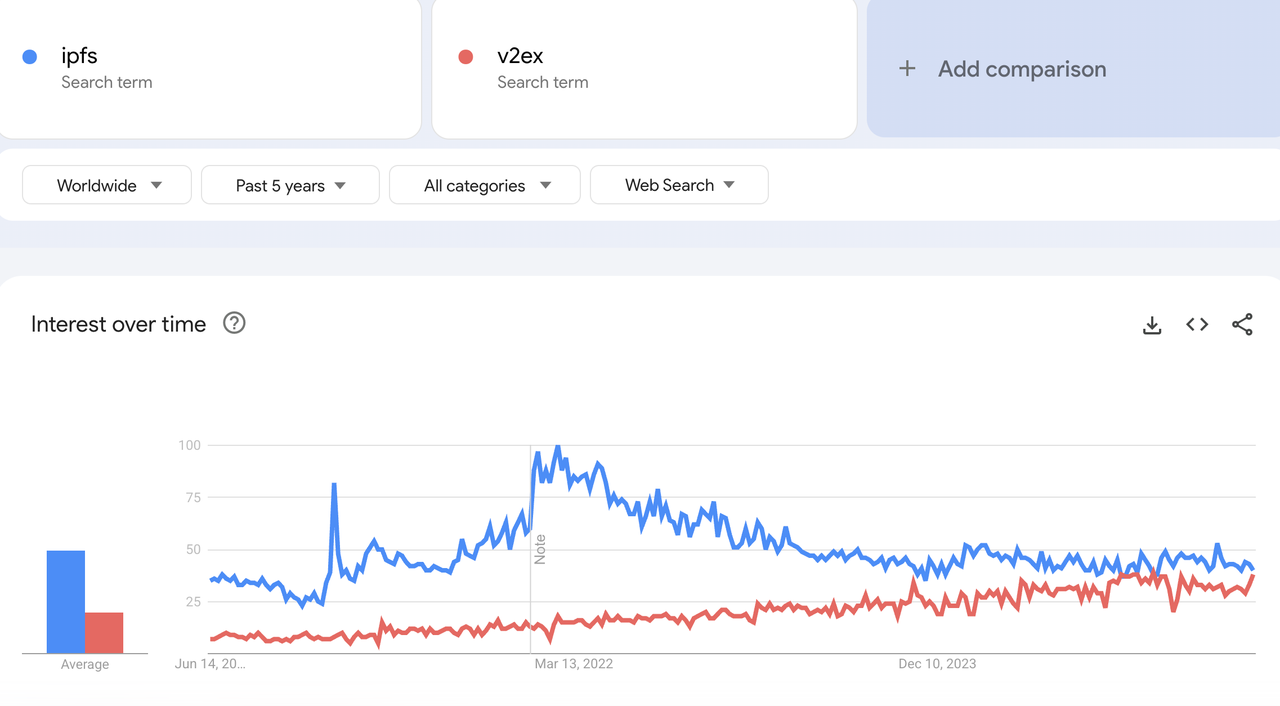Click the Mar 13, 2022 axis label

[x=574, y=663]
